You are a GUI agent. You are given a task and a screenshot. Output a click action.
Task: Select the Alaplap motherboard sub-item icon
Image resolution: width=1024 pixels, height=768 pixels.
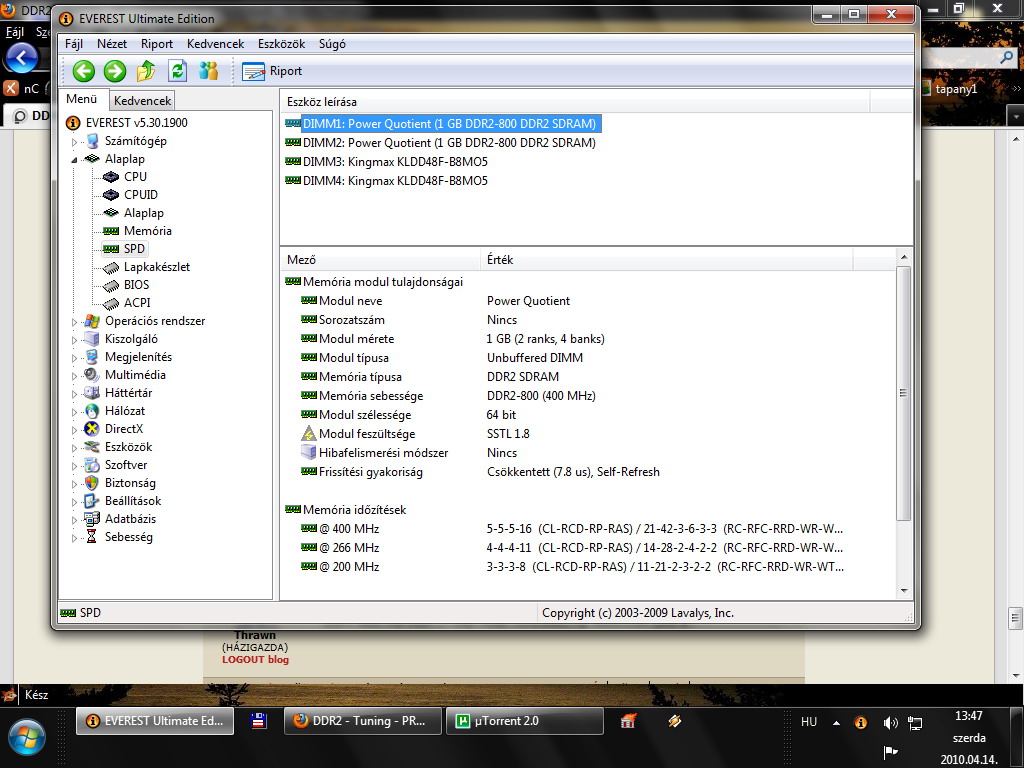[111, 213]
